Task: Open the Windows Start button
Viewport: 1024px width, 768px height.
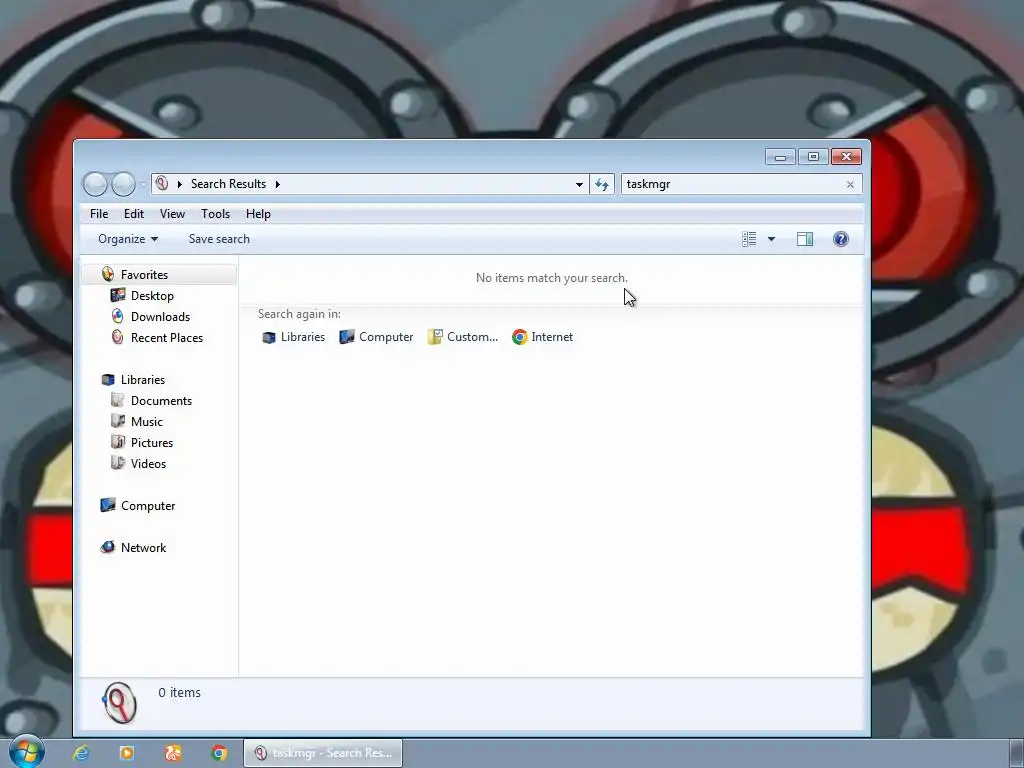Action: [x=26, y=752]
